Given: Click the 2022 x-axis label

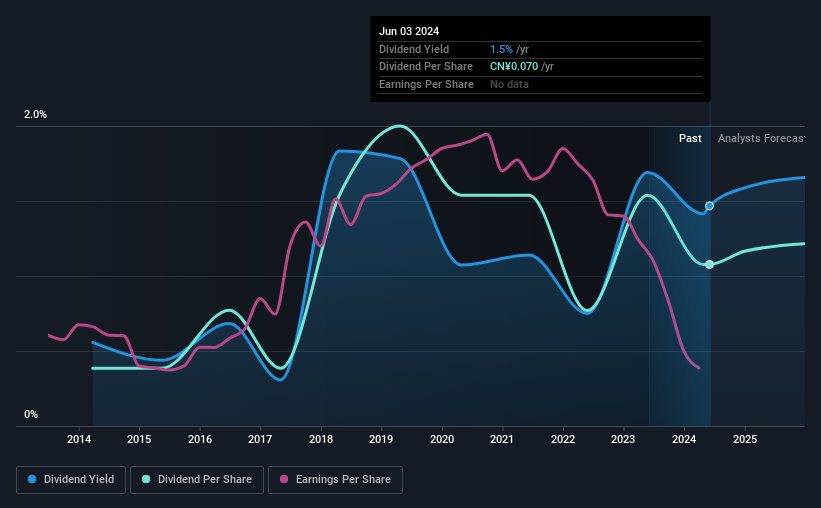Looking at the screenshot, I should (x=563, y=439).
